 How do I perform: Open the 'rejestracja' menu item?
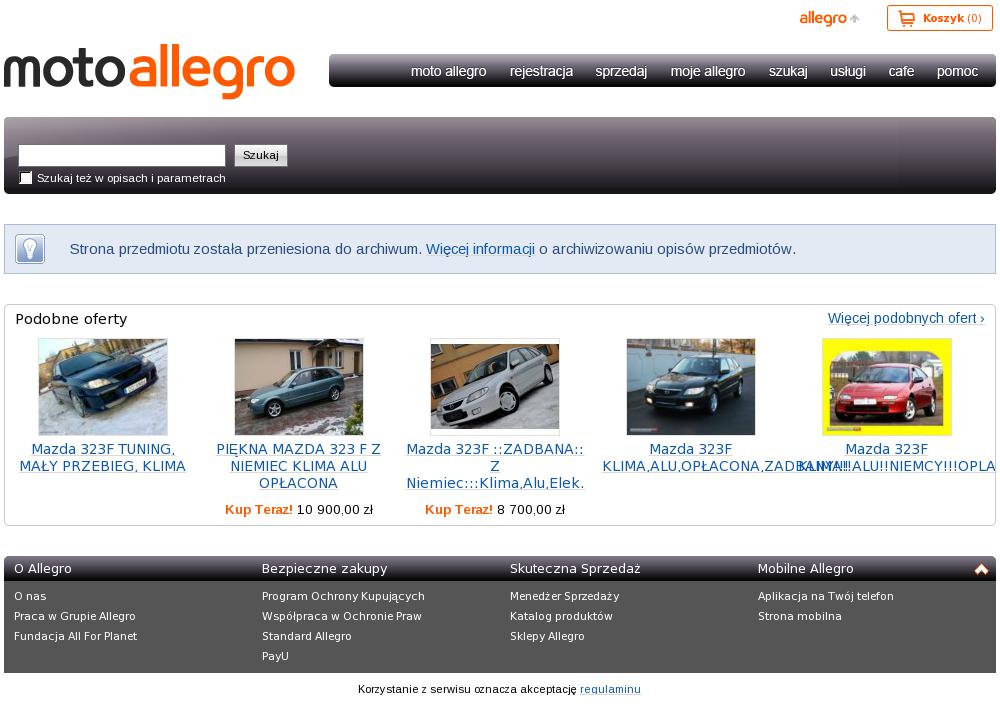point(541,71)
